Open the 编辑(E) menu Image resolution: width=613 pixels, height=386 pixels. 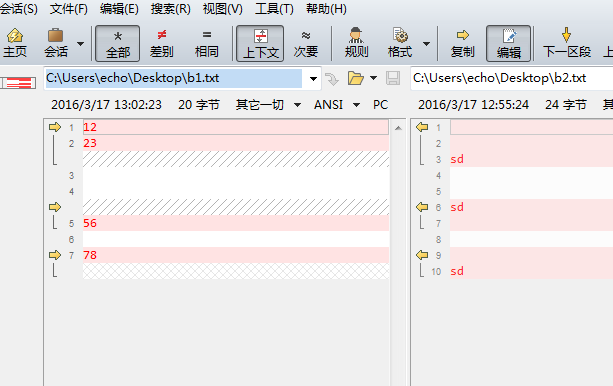tap(119, 9)
